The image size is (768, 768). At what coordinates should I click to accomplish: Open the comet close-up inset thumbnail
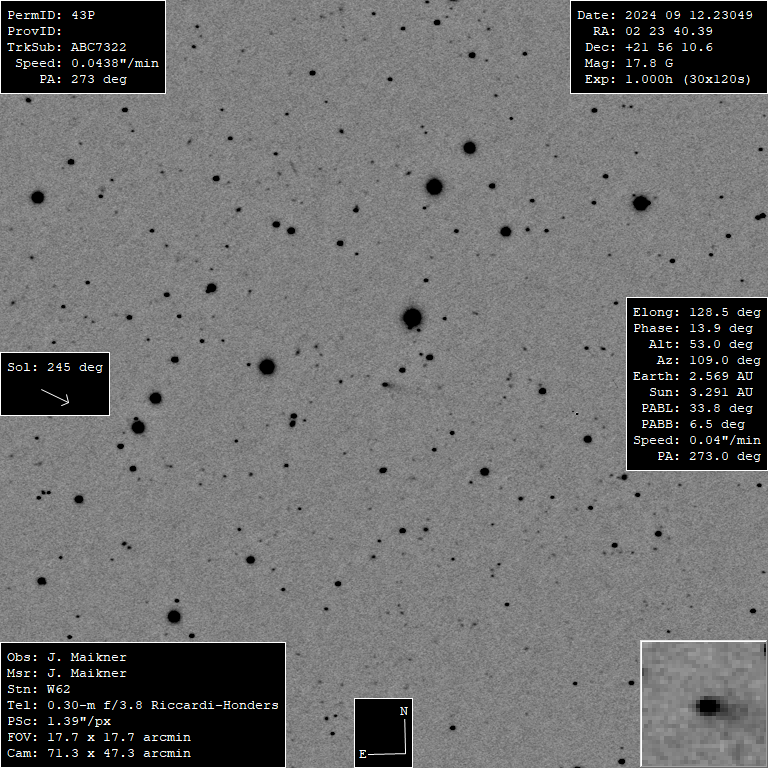(702, 704)
